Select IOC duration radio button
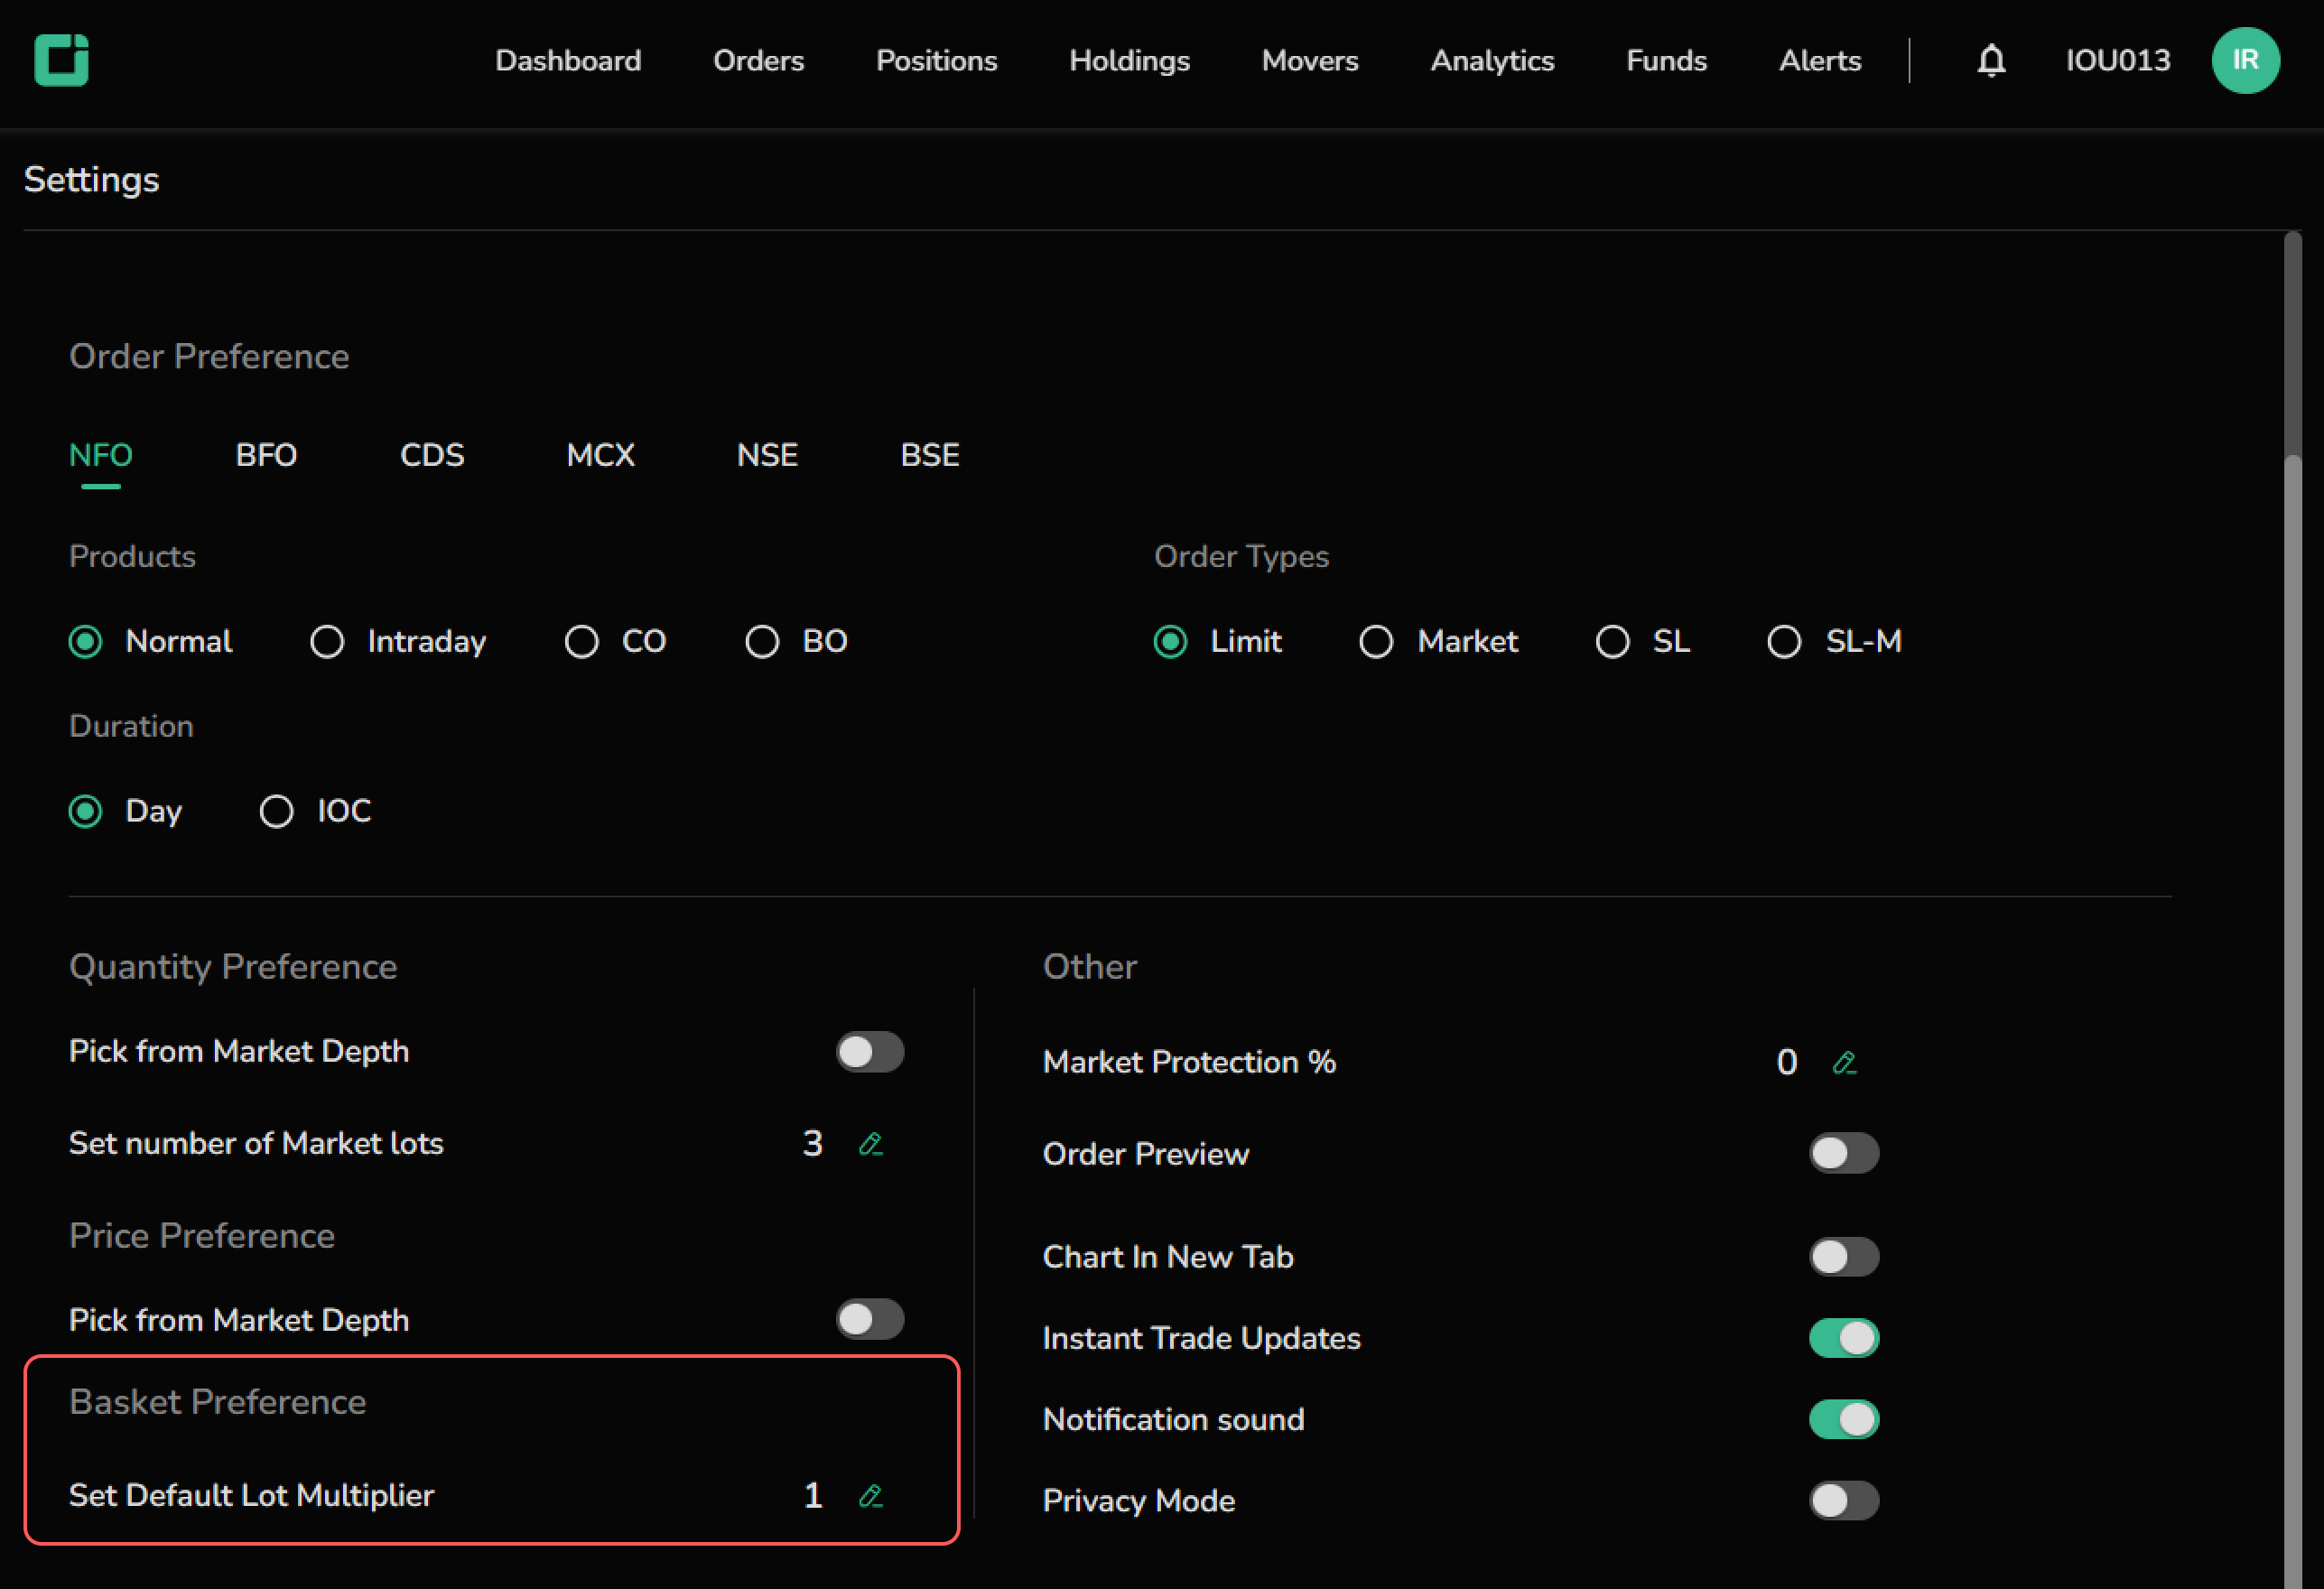 coord(277,811)
